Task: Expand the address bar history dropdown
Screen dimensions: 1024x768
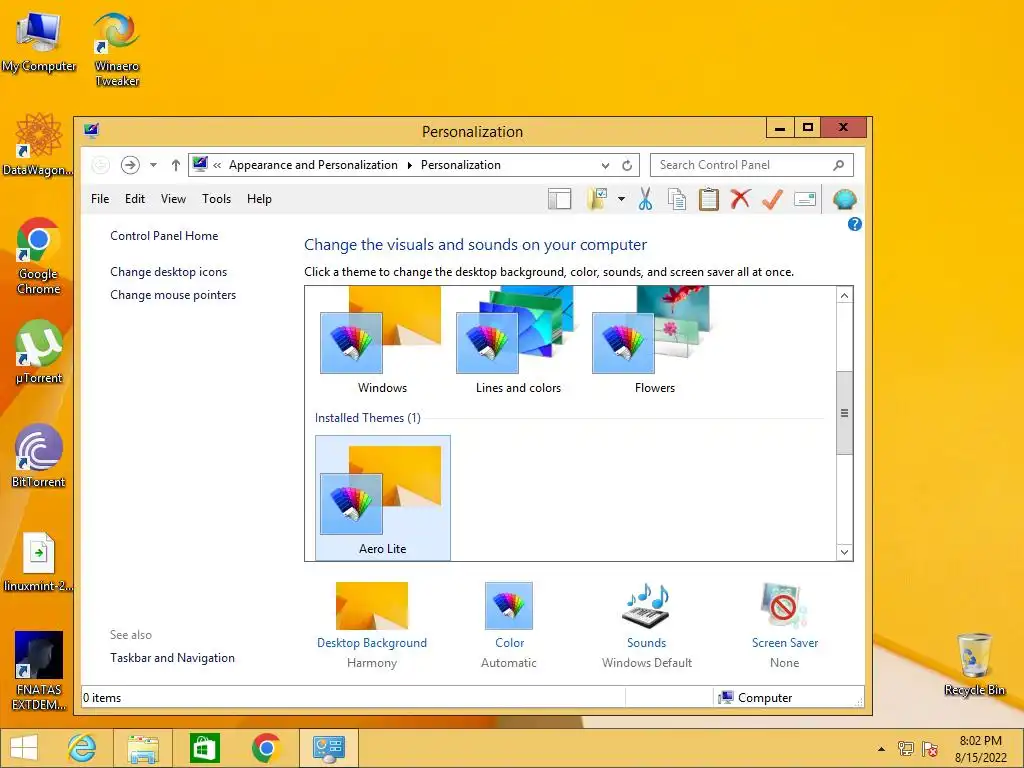Action: 605,165
